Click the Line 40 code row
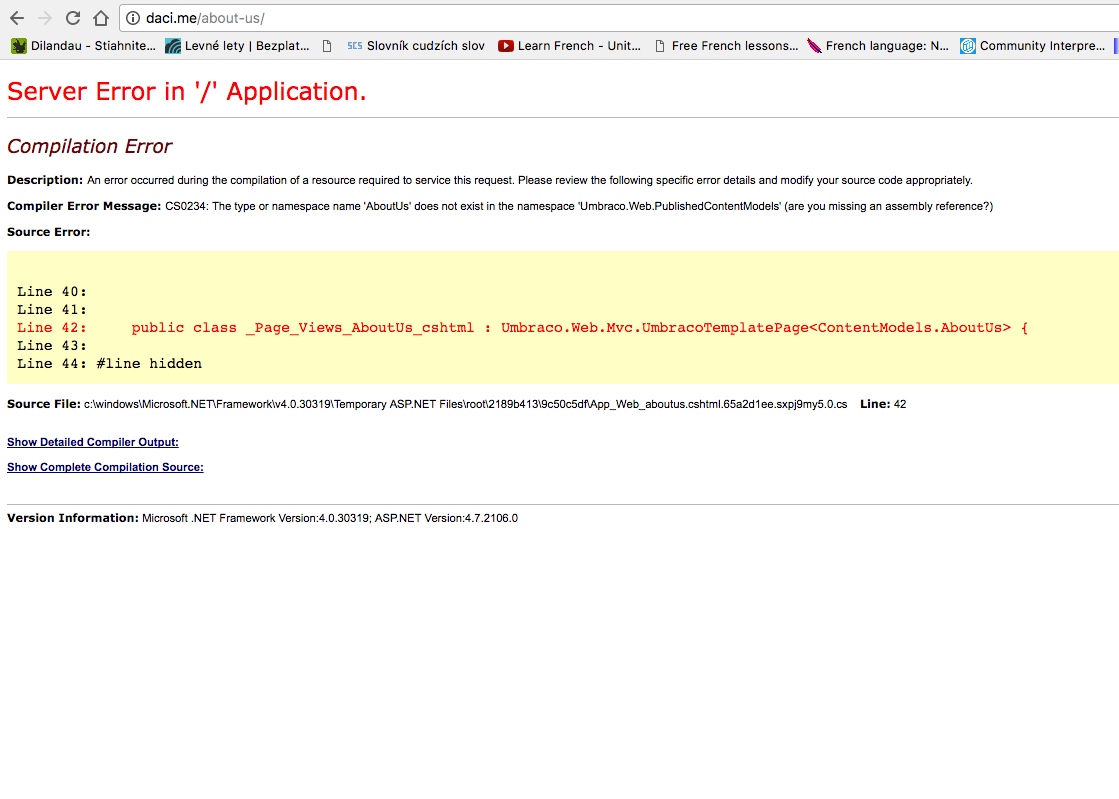Viewport: 1119px width, 799px height. click(x=51, y=292)
